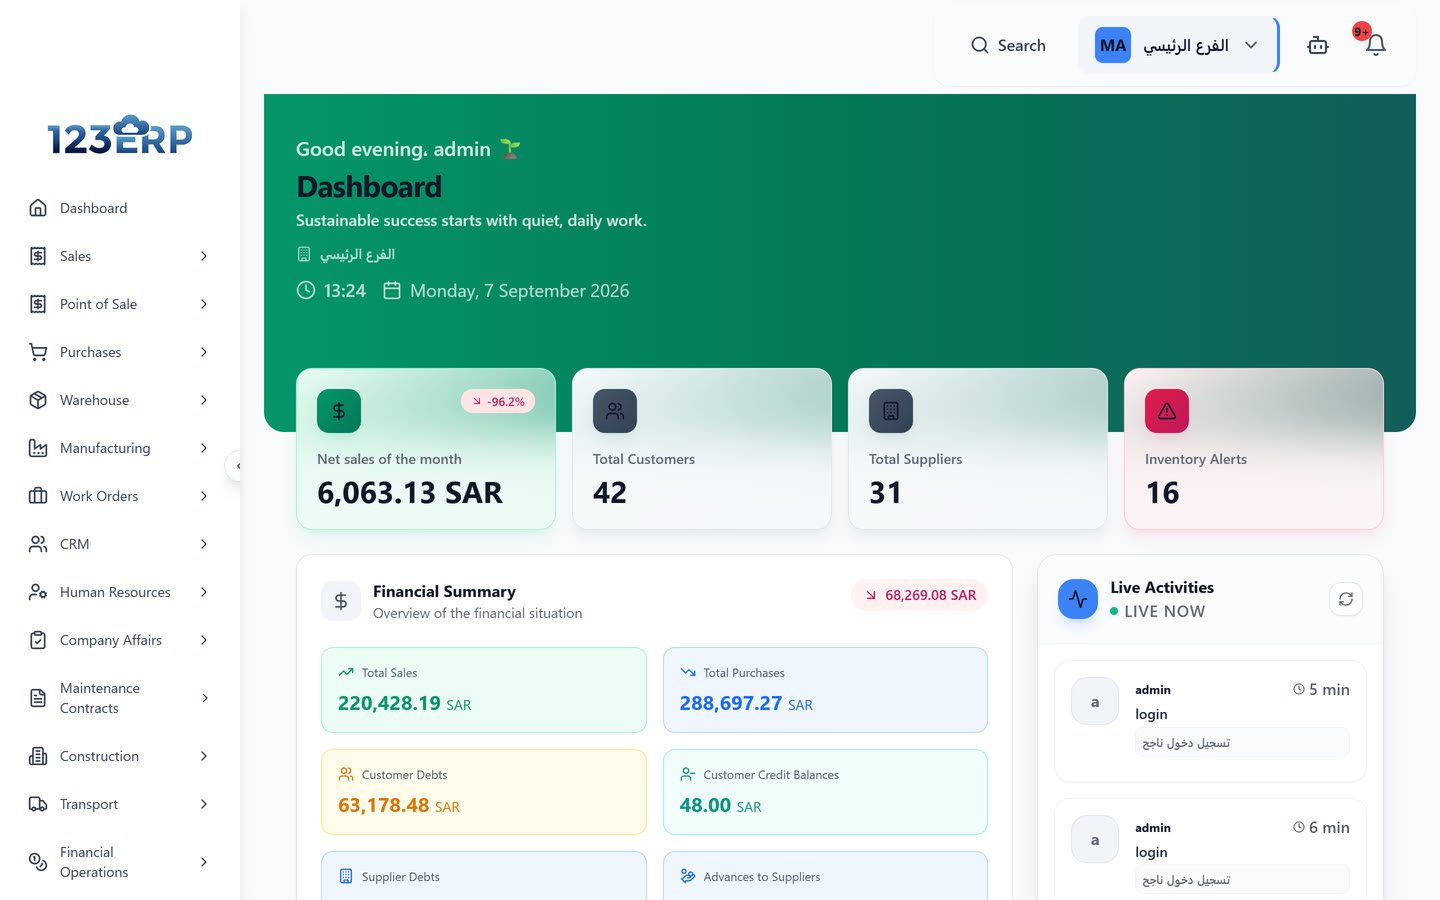Open the notifications bell
1440x900 pixels.
click(x=1375, y=45)
